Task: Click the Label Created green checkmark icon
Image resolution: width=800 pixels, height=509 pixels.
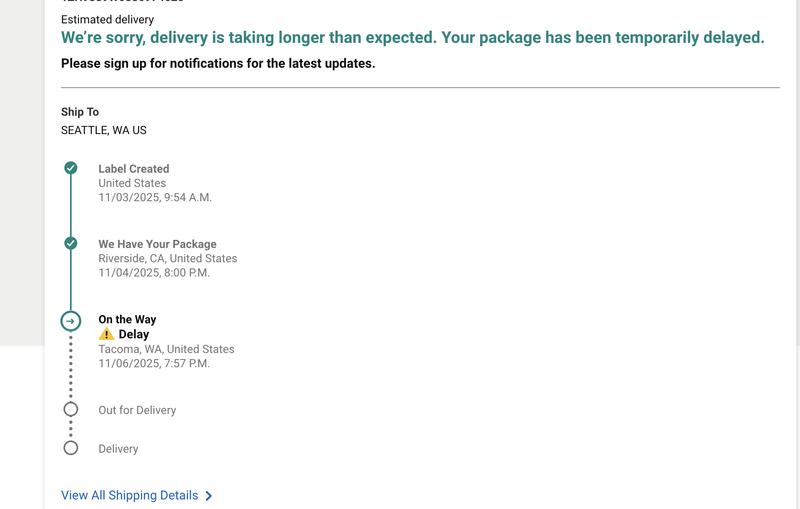Action: pyautogui.click(x=71, y=168)
